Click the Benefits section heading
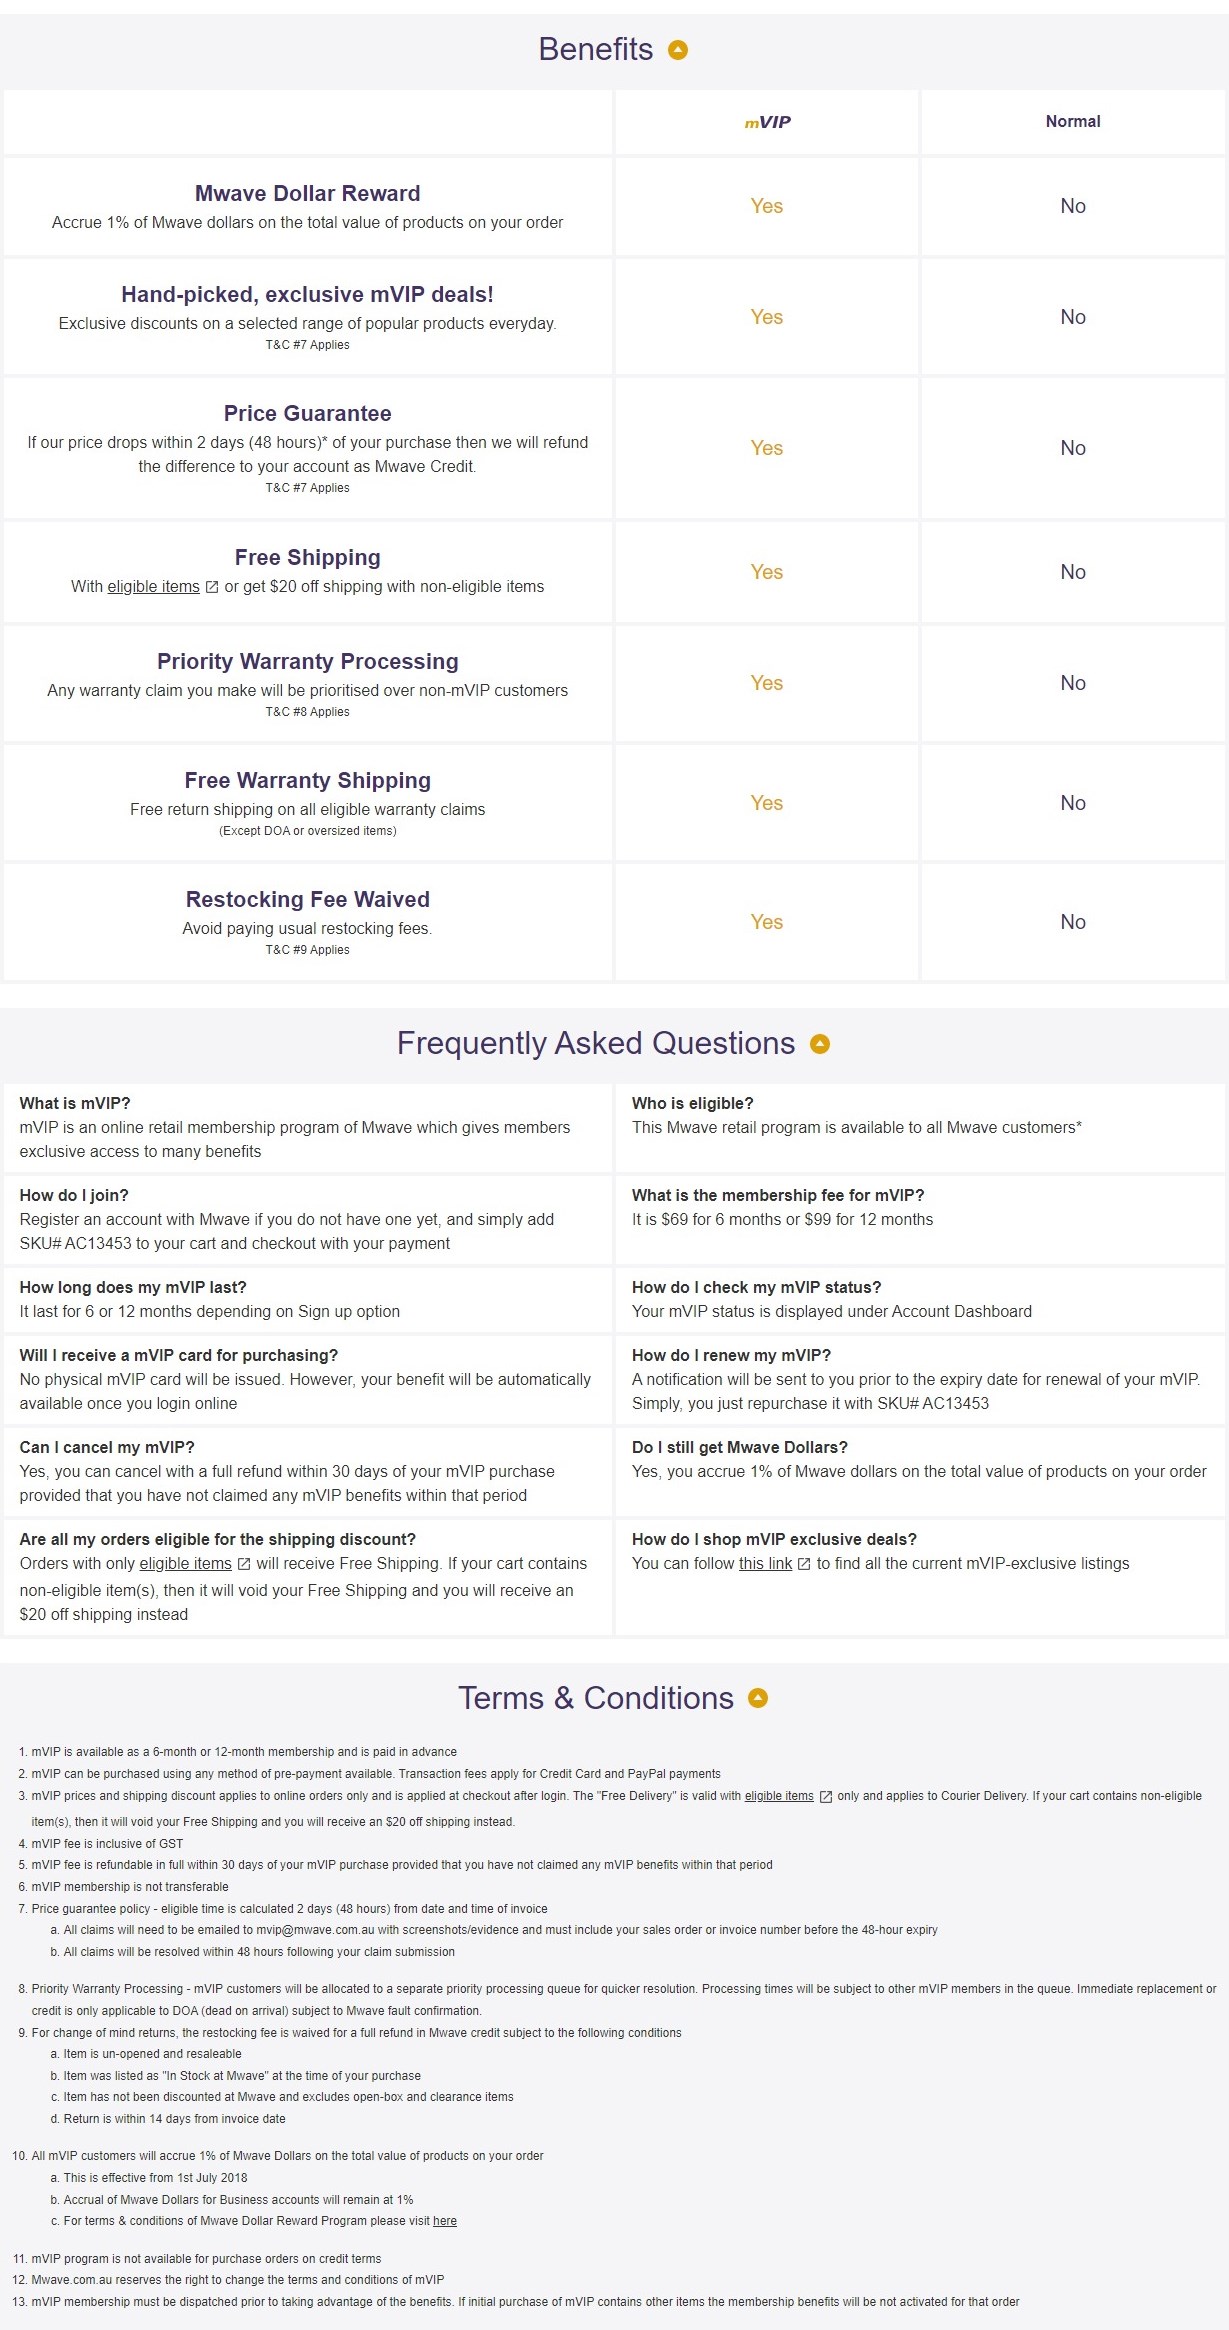Screen dimensions: 1229x2330 point(595,50)
